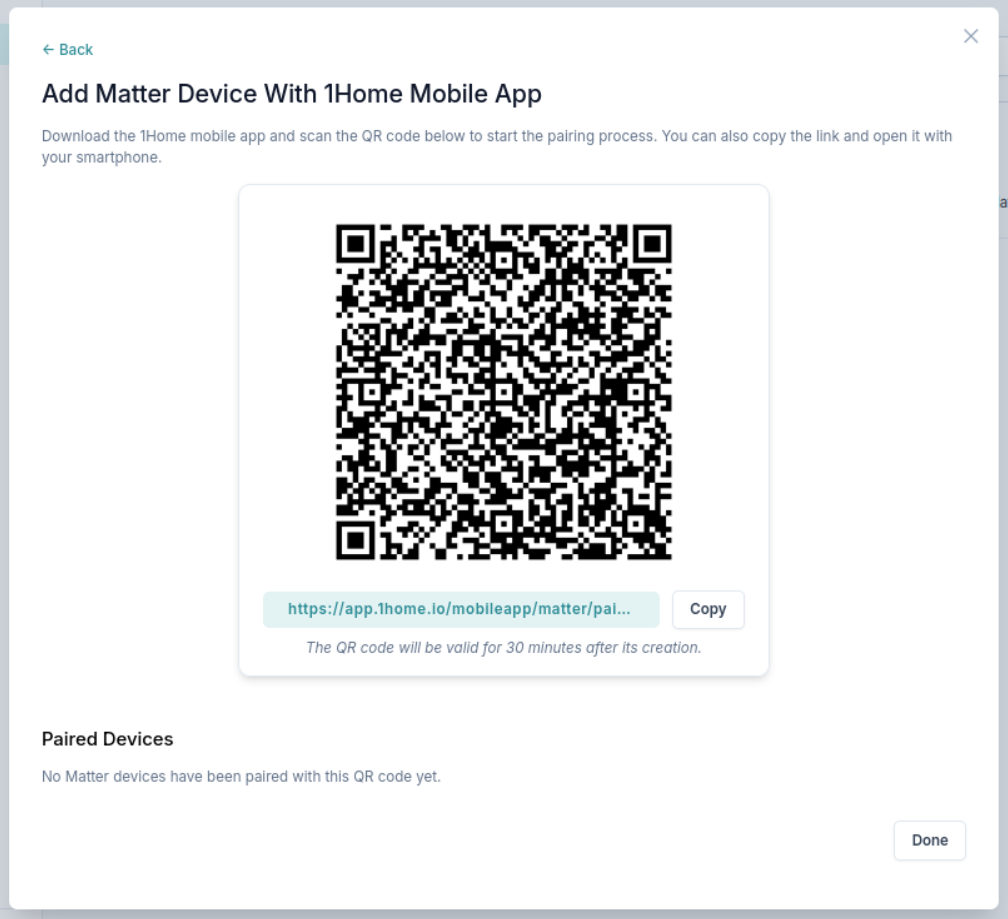The height and width of the screenshot is (919, 1008).
Task: Click the Copy button beside the link
Action: (x=707, y=609)
